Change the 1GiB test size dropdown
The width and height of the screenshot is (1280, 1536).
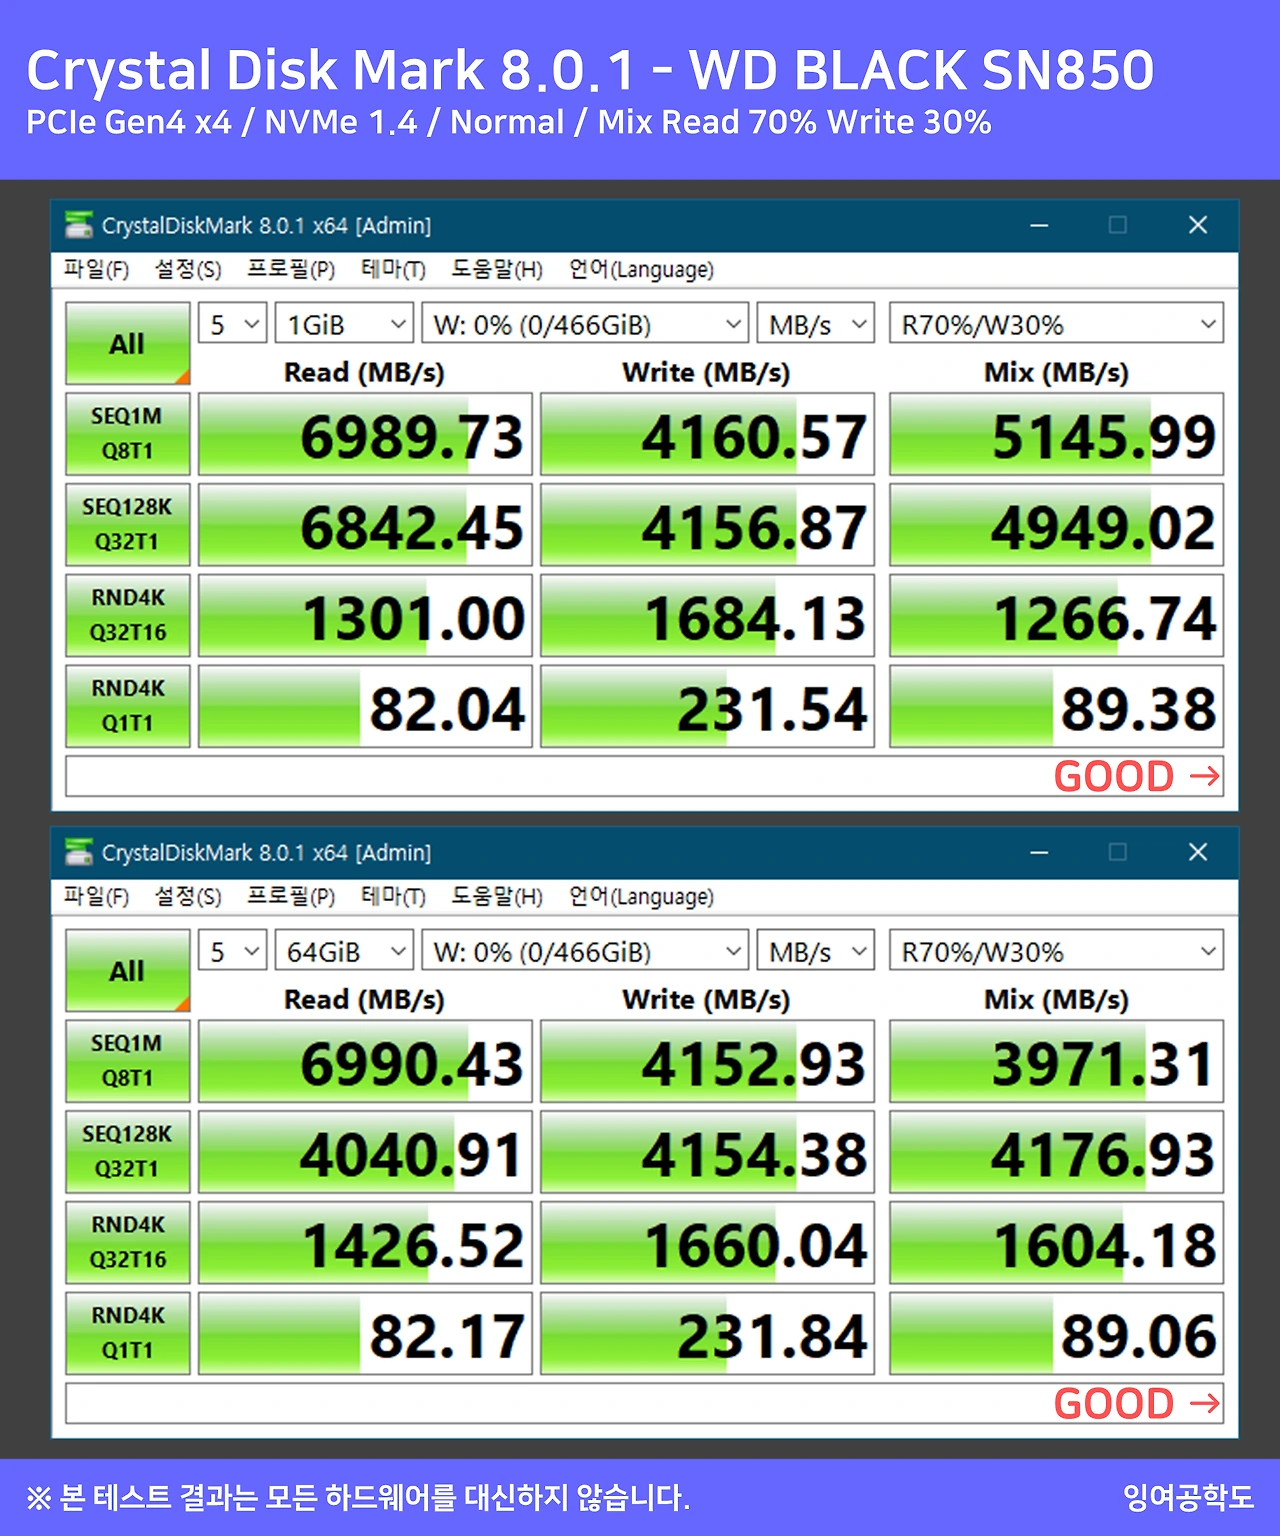click(x=343, y=323)
